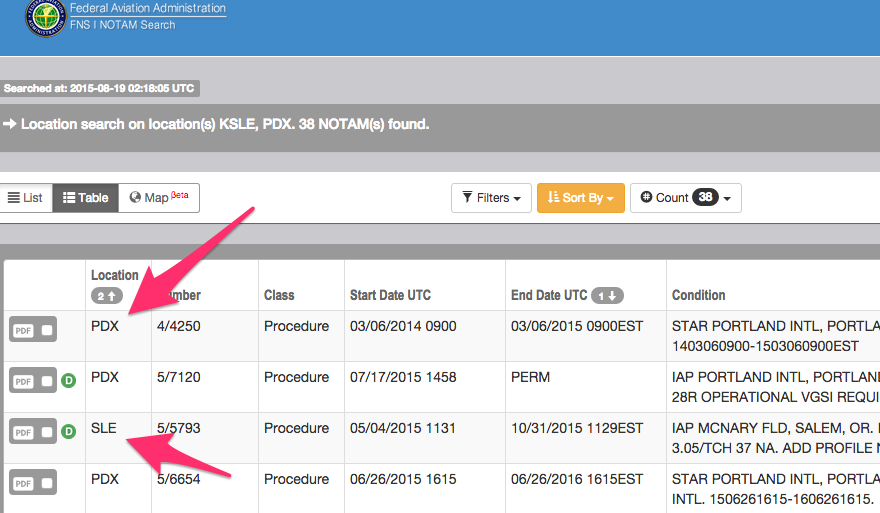880x513 pixels.
Task: Click start date 07/17/2015 1458
Action: pos(403,377)
